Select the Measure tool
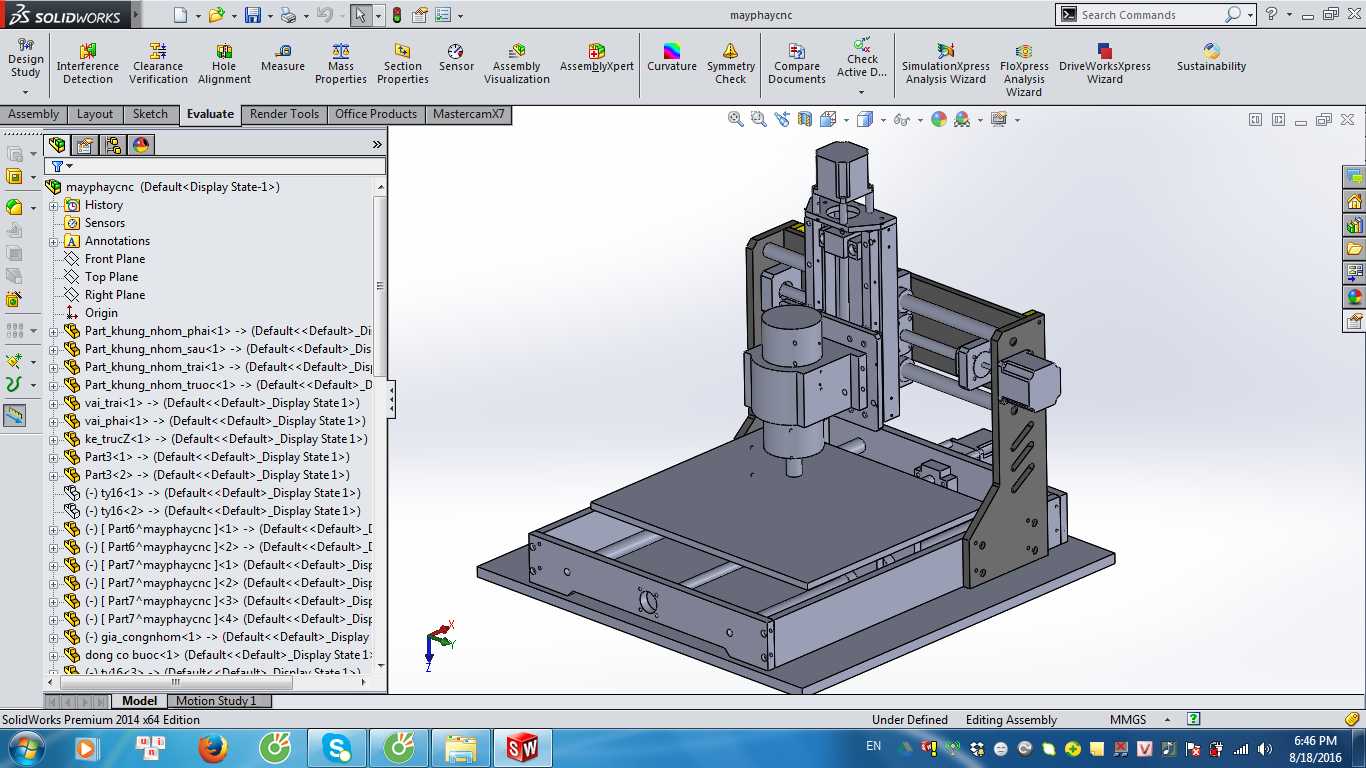 pos(283,58)
